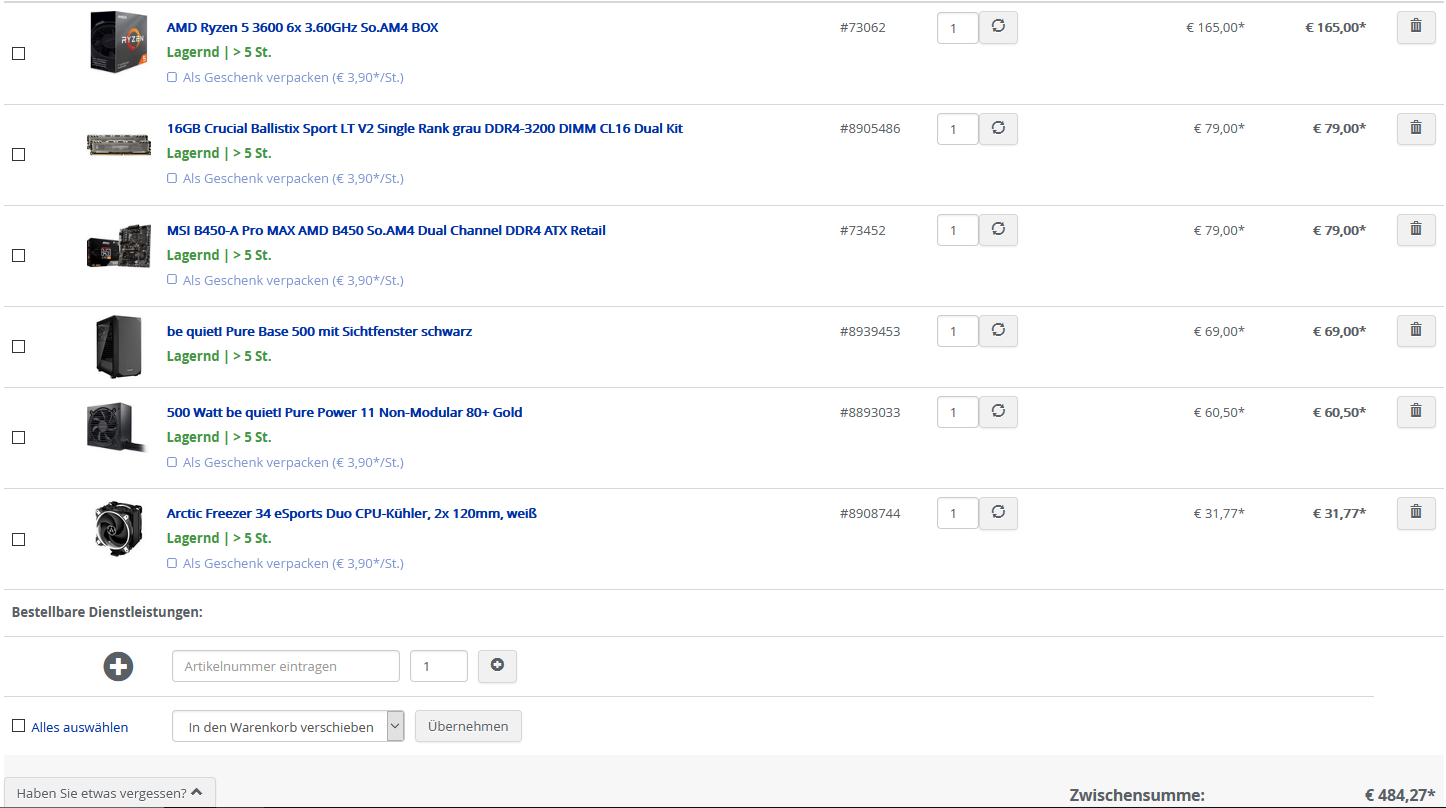Screen dimensions: 1446x808
Task: Click the Pure Base 500 case thumbnail
Action: pyautogui.click(x=118, y=346)
